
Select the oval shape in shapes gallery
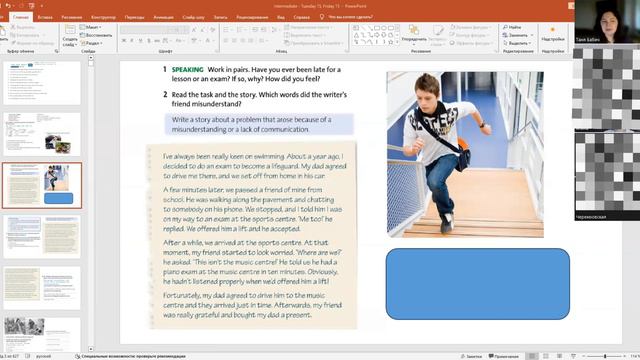[x=384, y=28]
